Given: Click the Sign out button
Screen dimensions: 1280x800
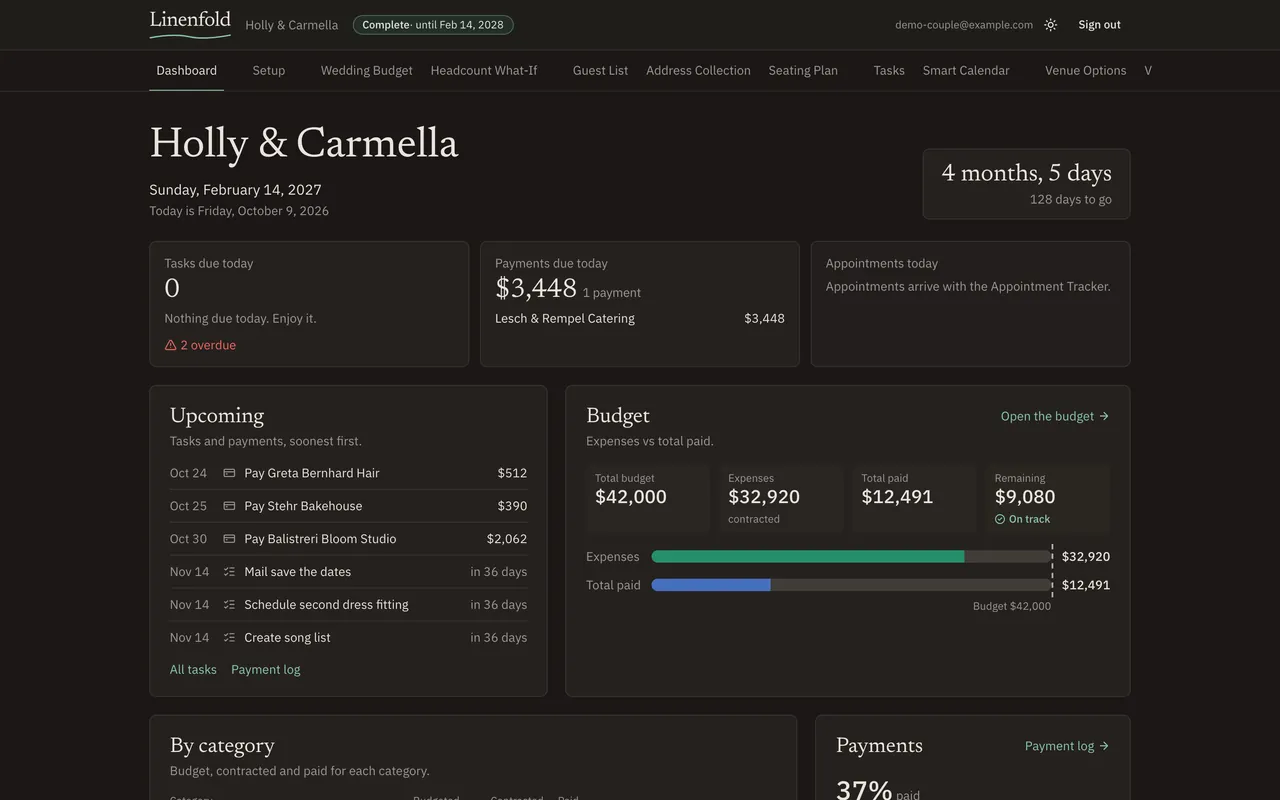Looking at the screenshot, I should (x=1099, y=25).
